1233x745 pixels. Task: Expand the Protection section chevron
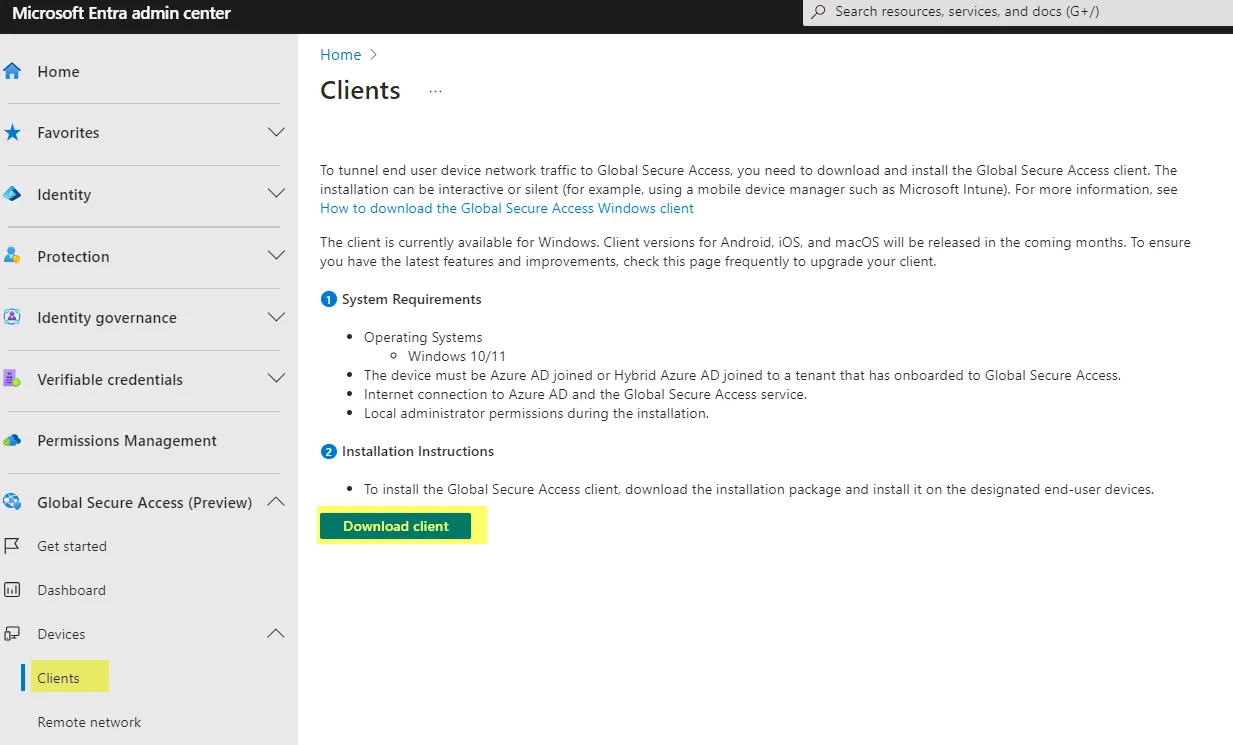pos(276,256)
